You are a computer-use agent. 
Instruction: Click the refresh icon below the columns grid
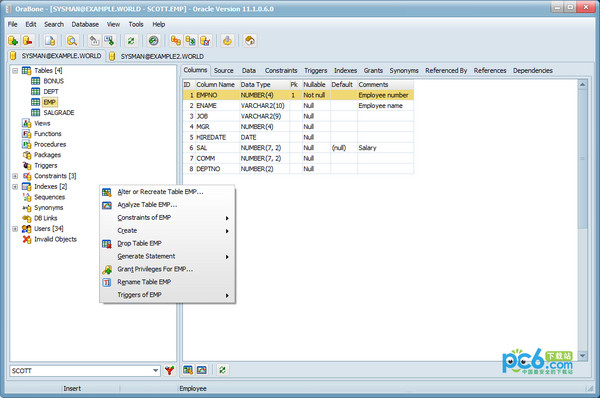[x=222, y=370]
